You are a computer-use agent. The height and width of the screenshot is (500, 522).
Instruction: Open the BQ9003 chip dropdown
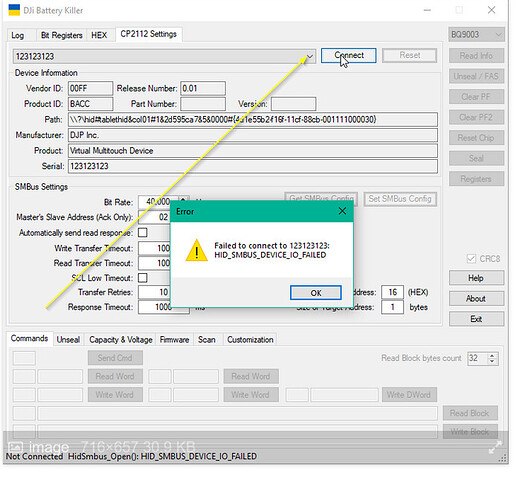[x=476, y=35]
